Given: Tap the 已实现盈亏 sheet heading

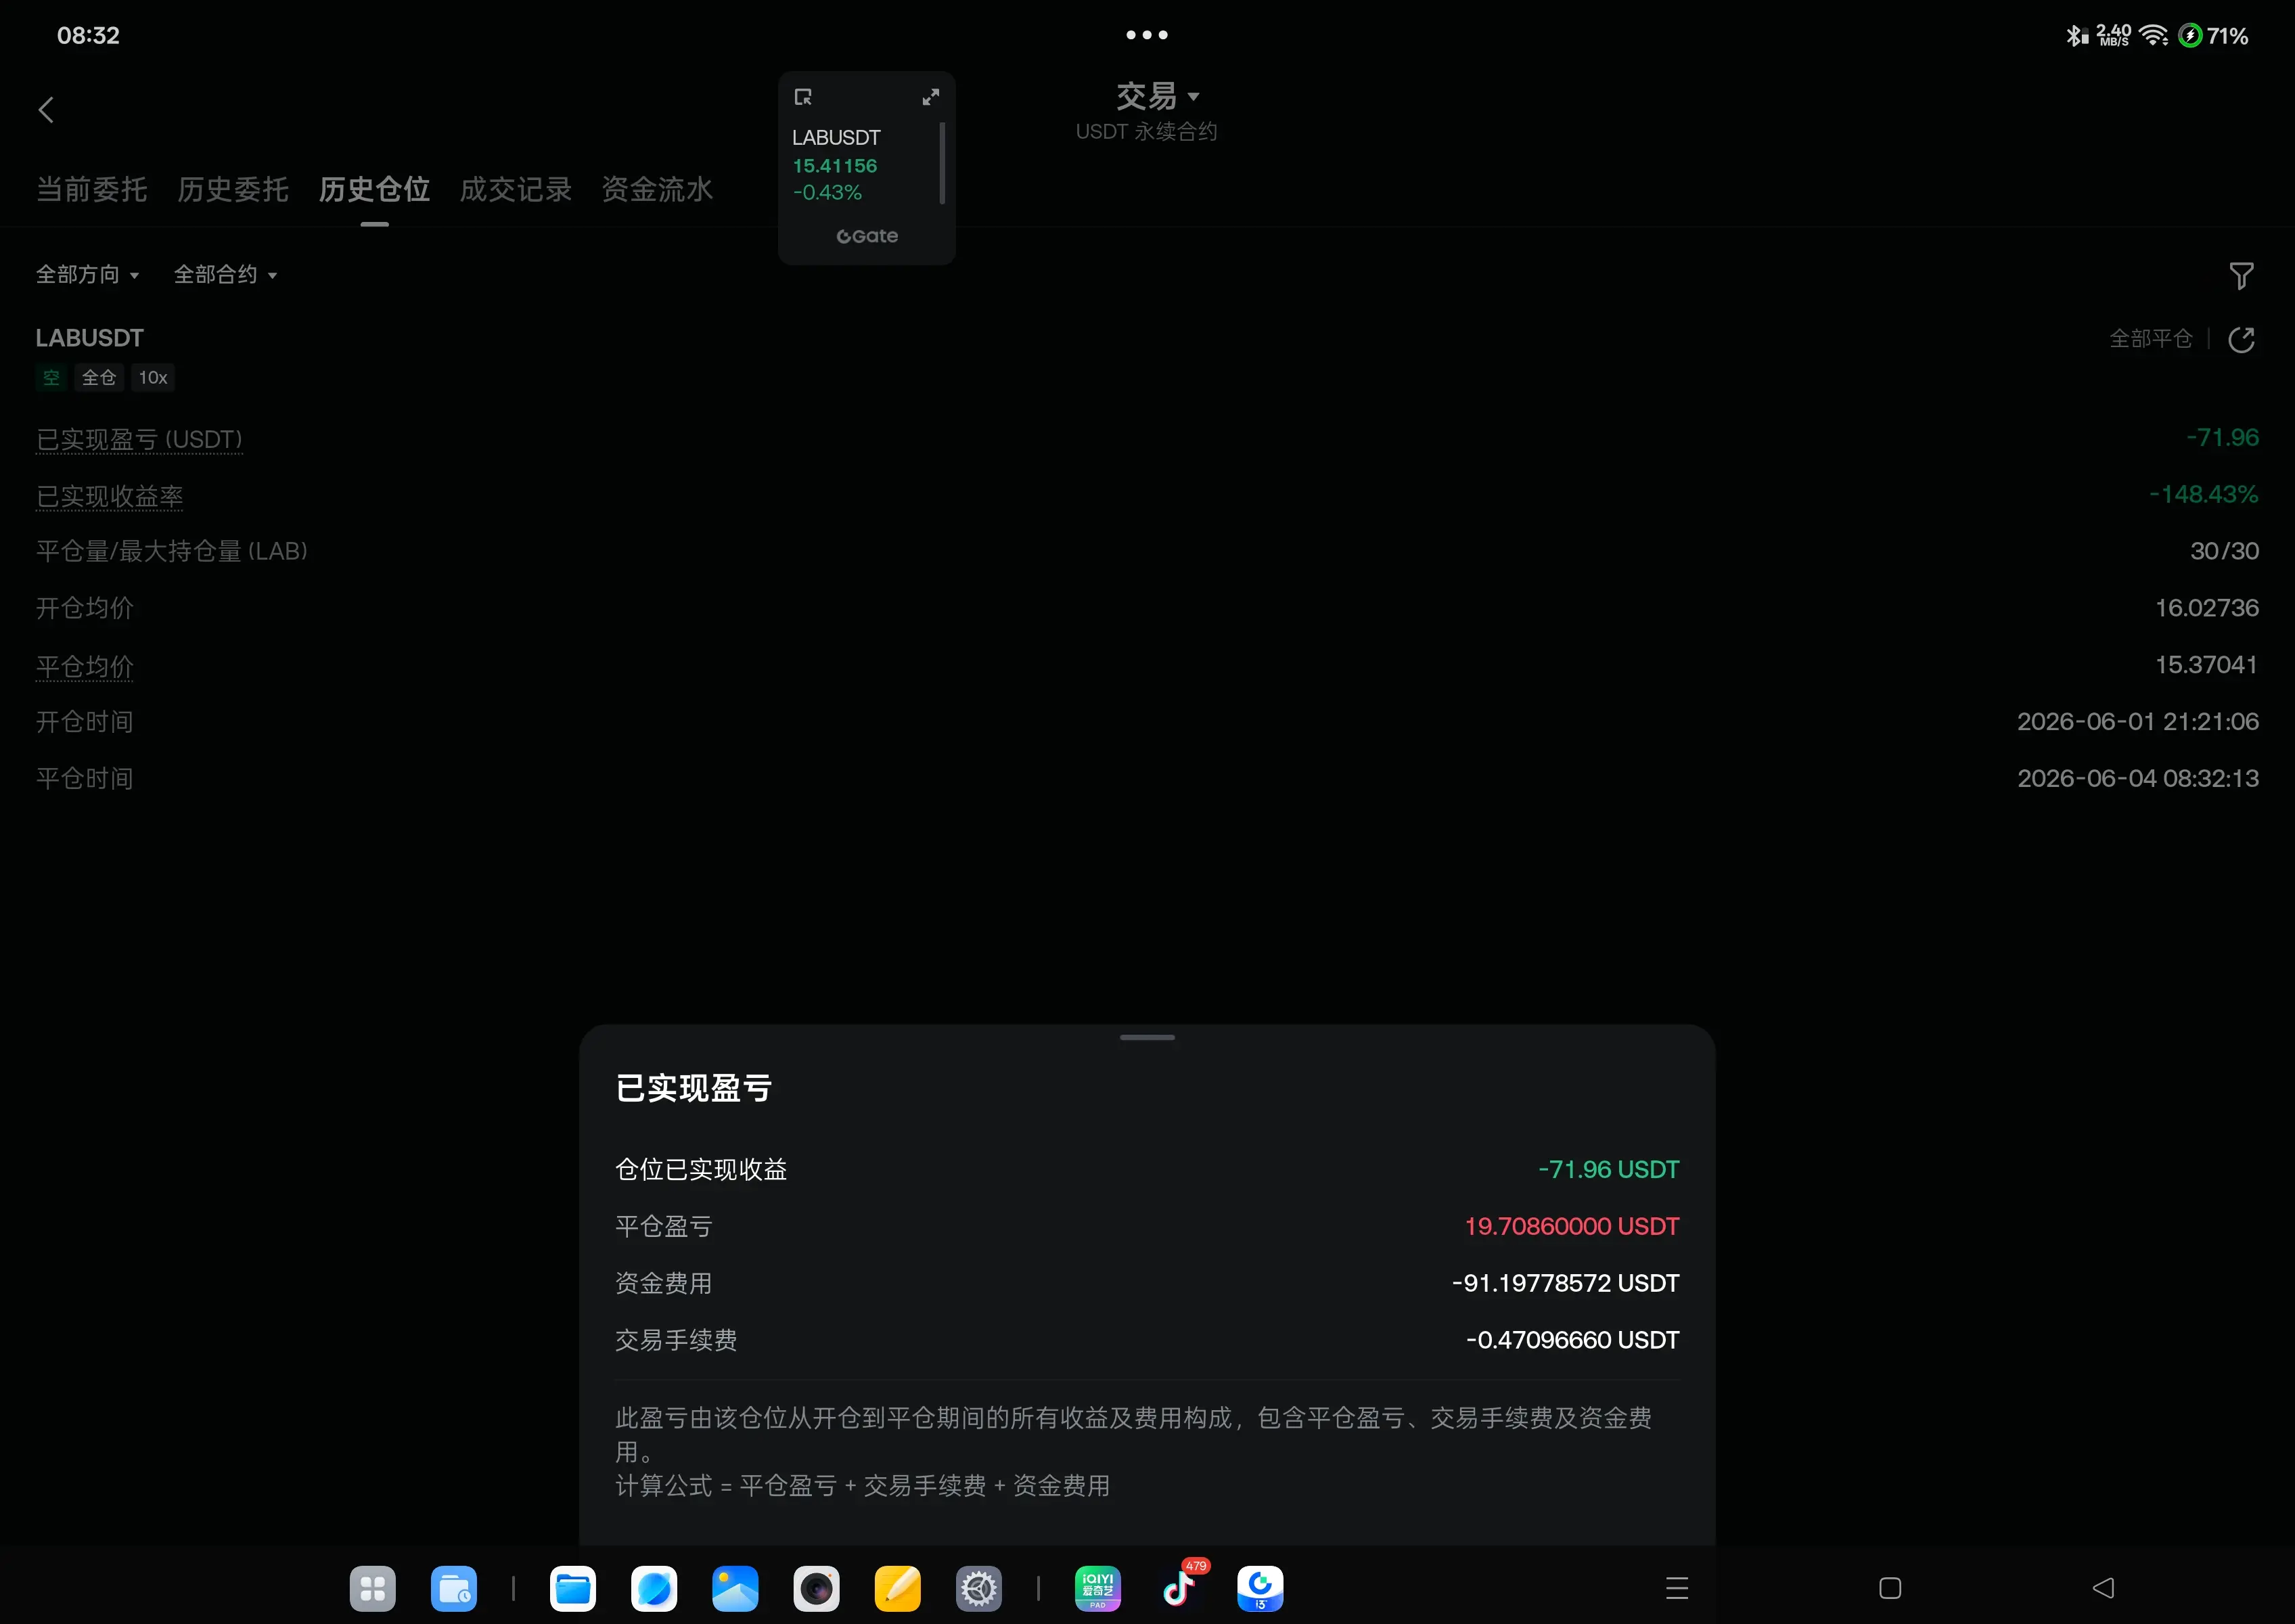Looking at the screenshot, I should 693,1088.
